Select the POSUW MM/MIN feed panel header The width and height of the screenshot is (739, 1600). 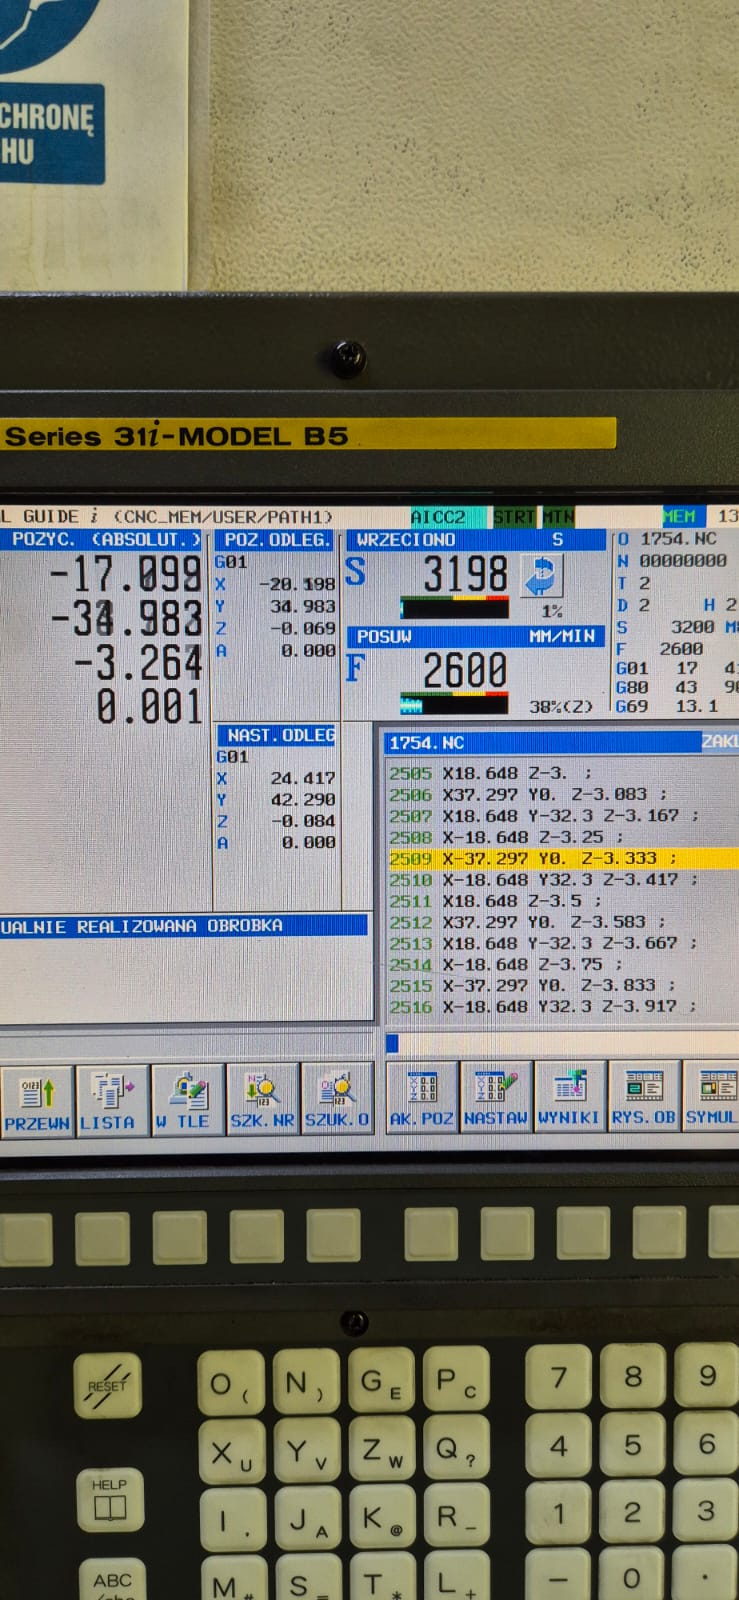click(475, 636)
